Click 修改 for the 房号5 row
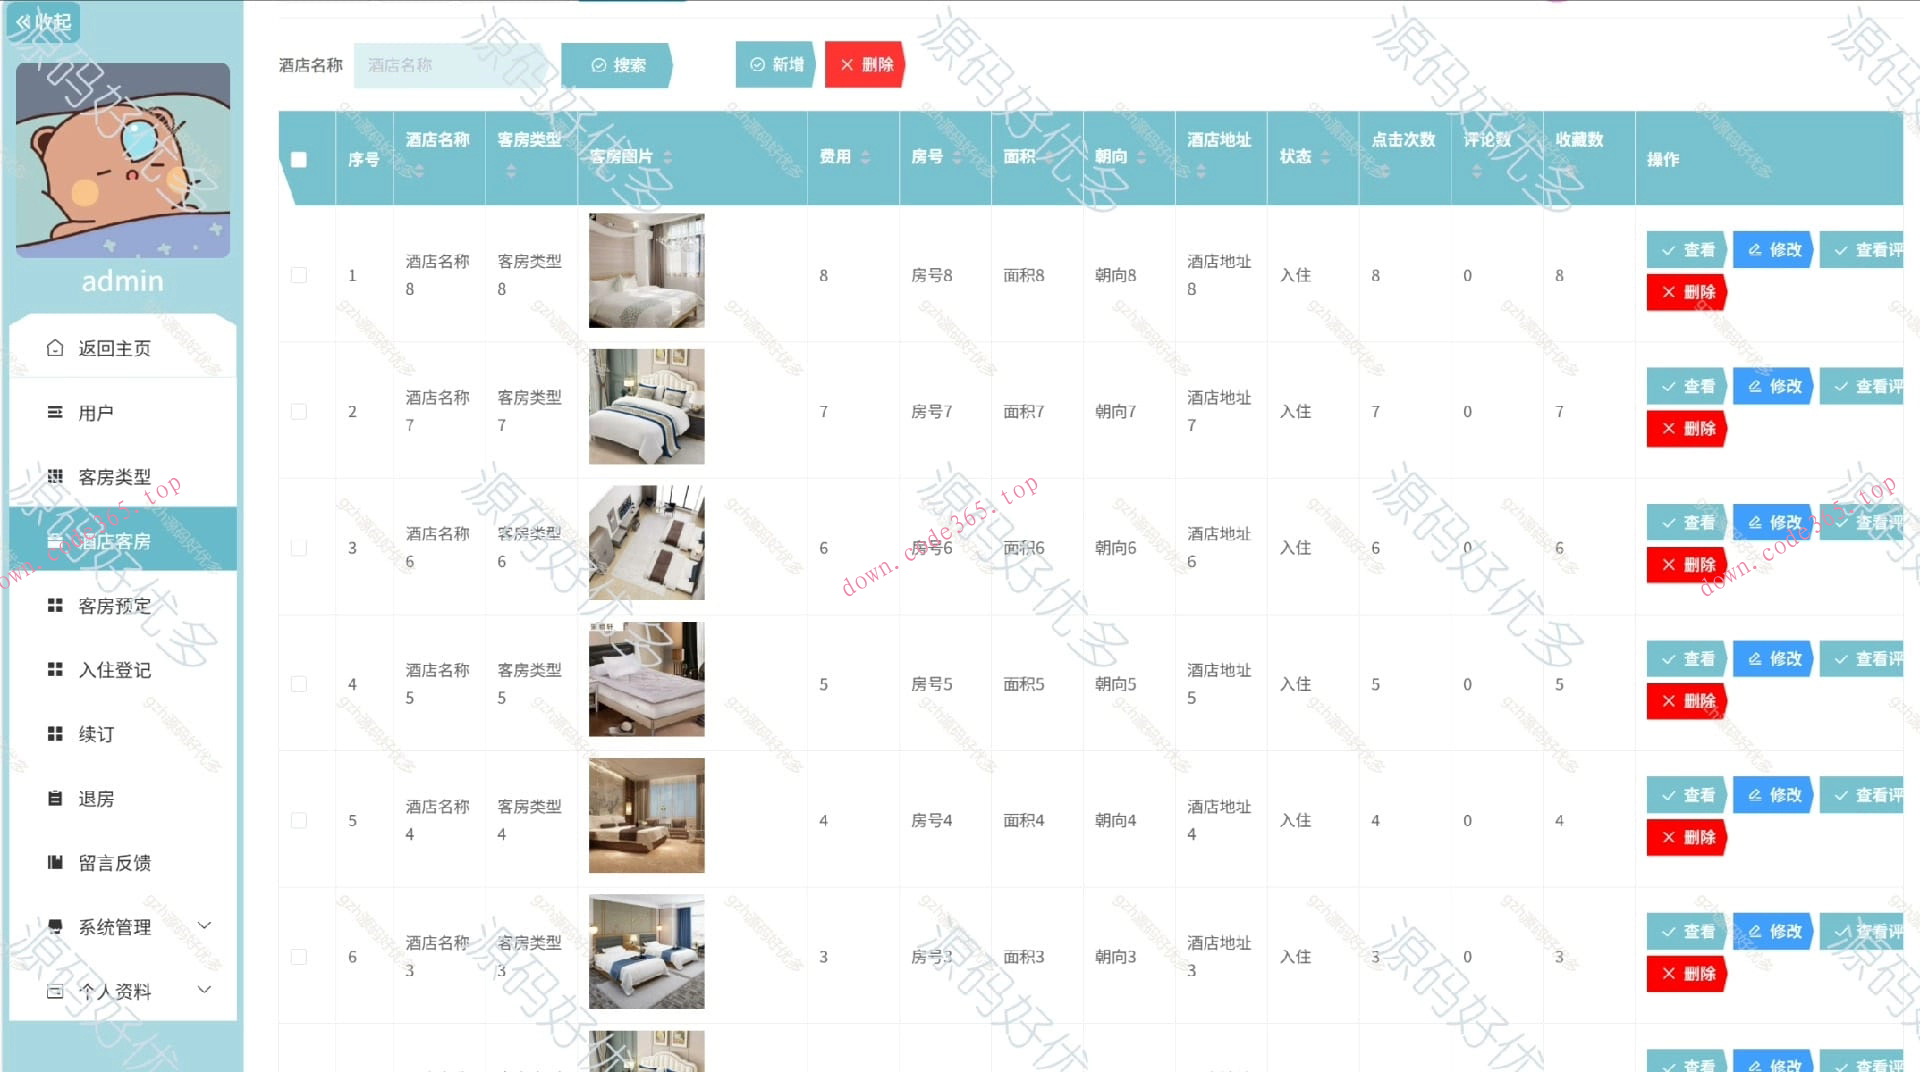The height and width of the screenshot is (1072, 1920). [x=1774, y=659]
